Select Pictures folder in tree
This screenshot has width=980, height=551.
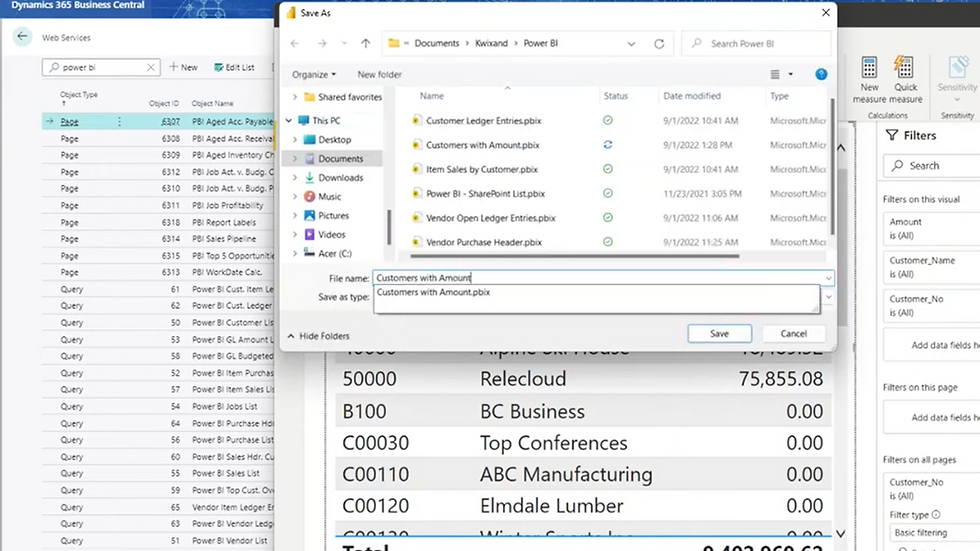pyautogui.click(x=333, y=216)
